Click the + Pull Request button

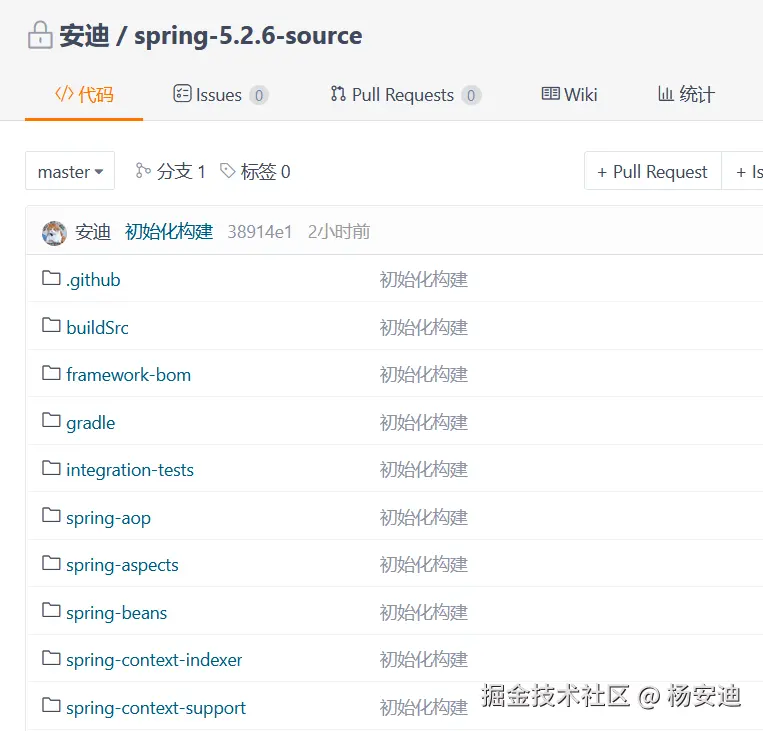[x=653, y=171]
